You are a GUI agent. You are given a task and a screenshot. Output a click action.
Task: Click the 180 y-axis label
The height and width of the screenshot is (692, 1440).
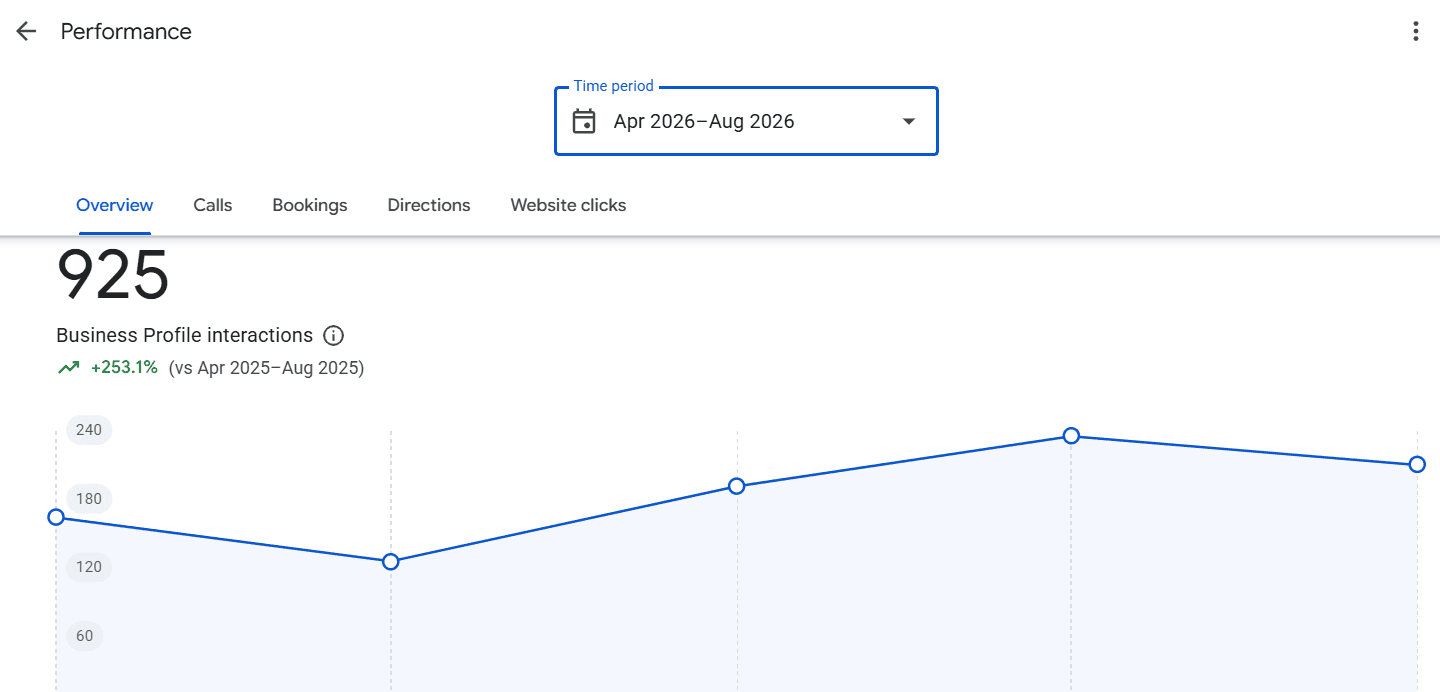(x=89, y=499)
